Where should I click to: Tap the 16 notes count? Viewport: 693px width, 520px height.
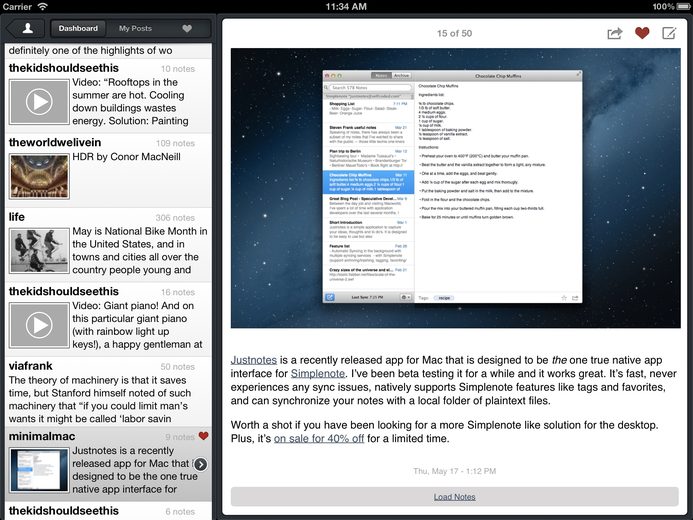point(178,292)
